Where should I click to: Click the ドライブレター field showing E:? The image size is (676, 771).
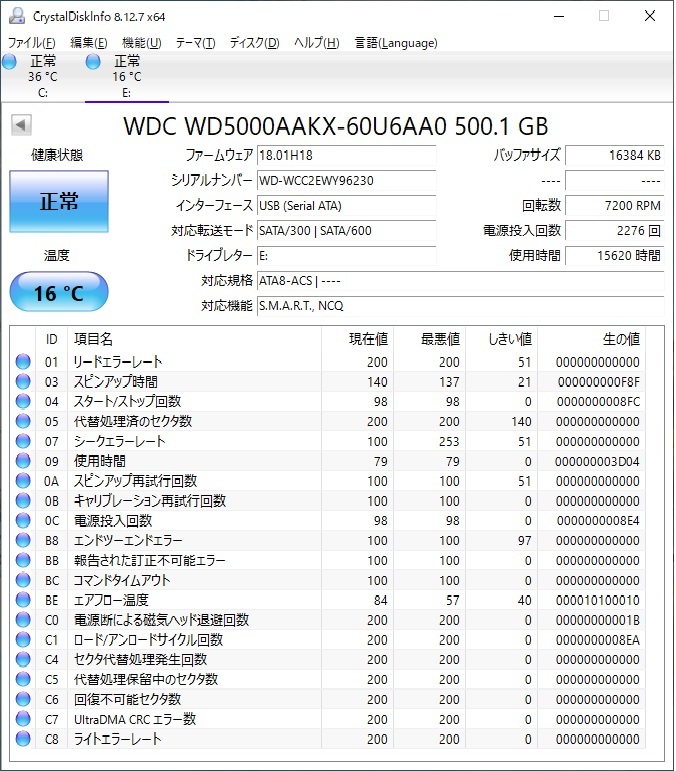[x=347, y=256]
